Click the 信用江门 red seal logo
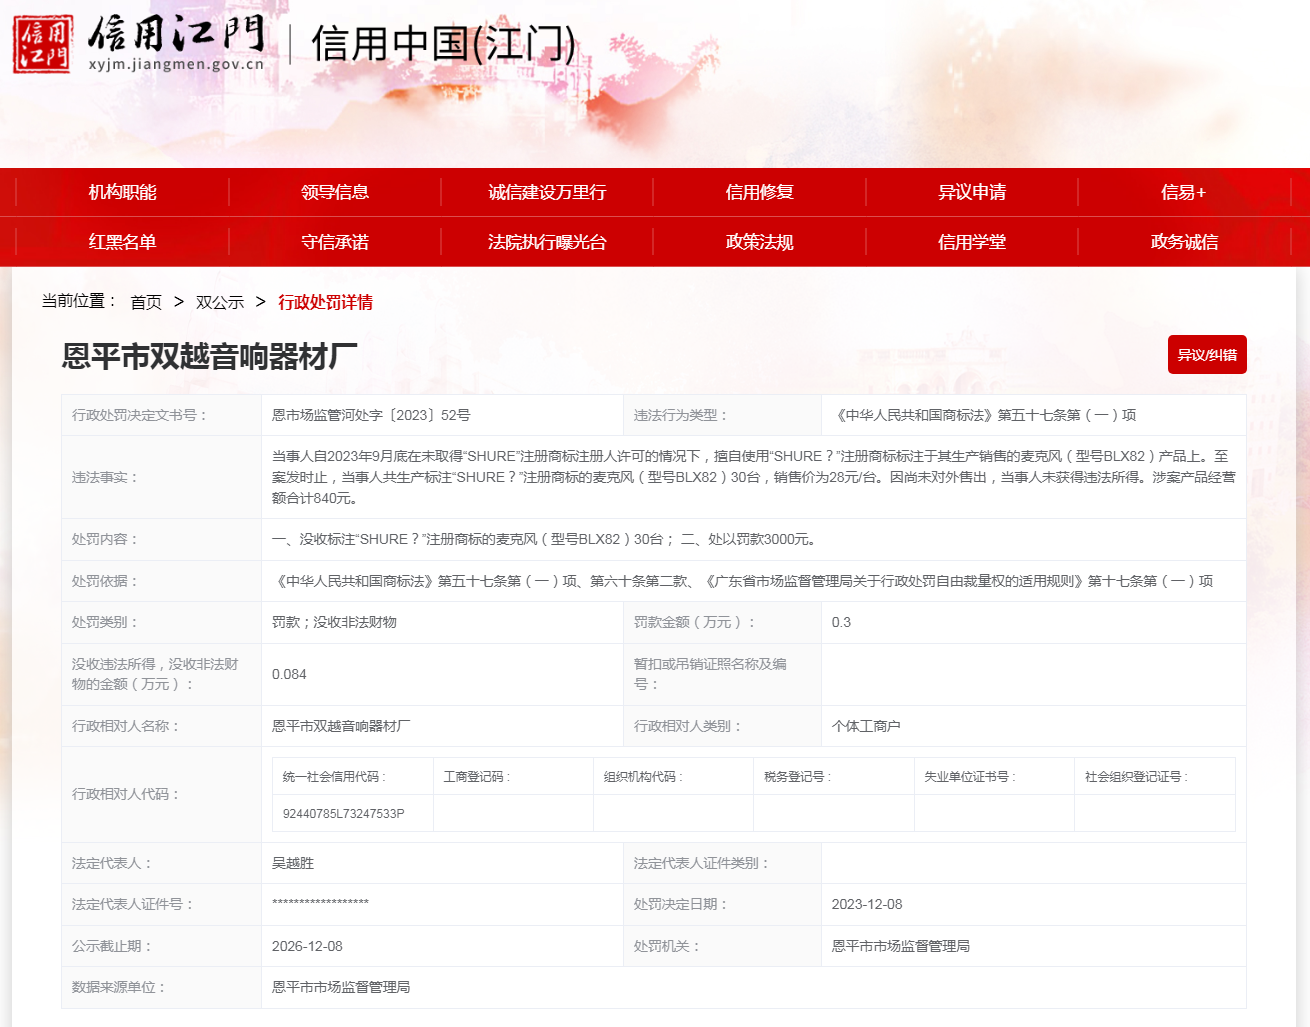 point(42,44)
